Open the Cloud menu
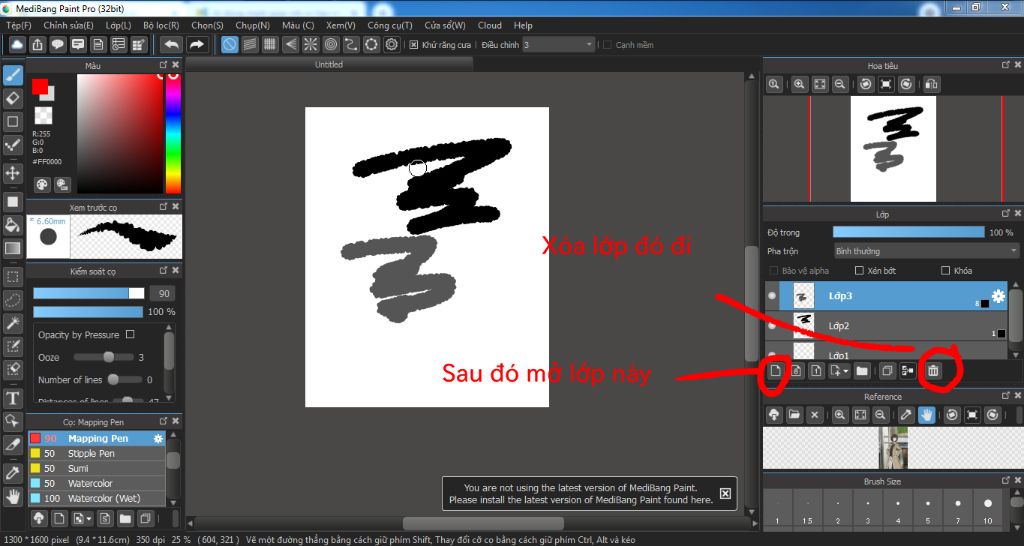Image resolution: width=1024 pixels, height=546 pixels. coord(490,25)
